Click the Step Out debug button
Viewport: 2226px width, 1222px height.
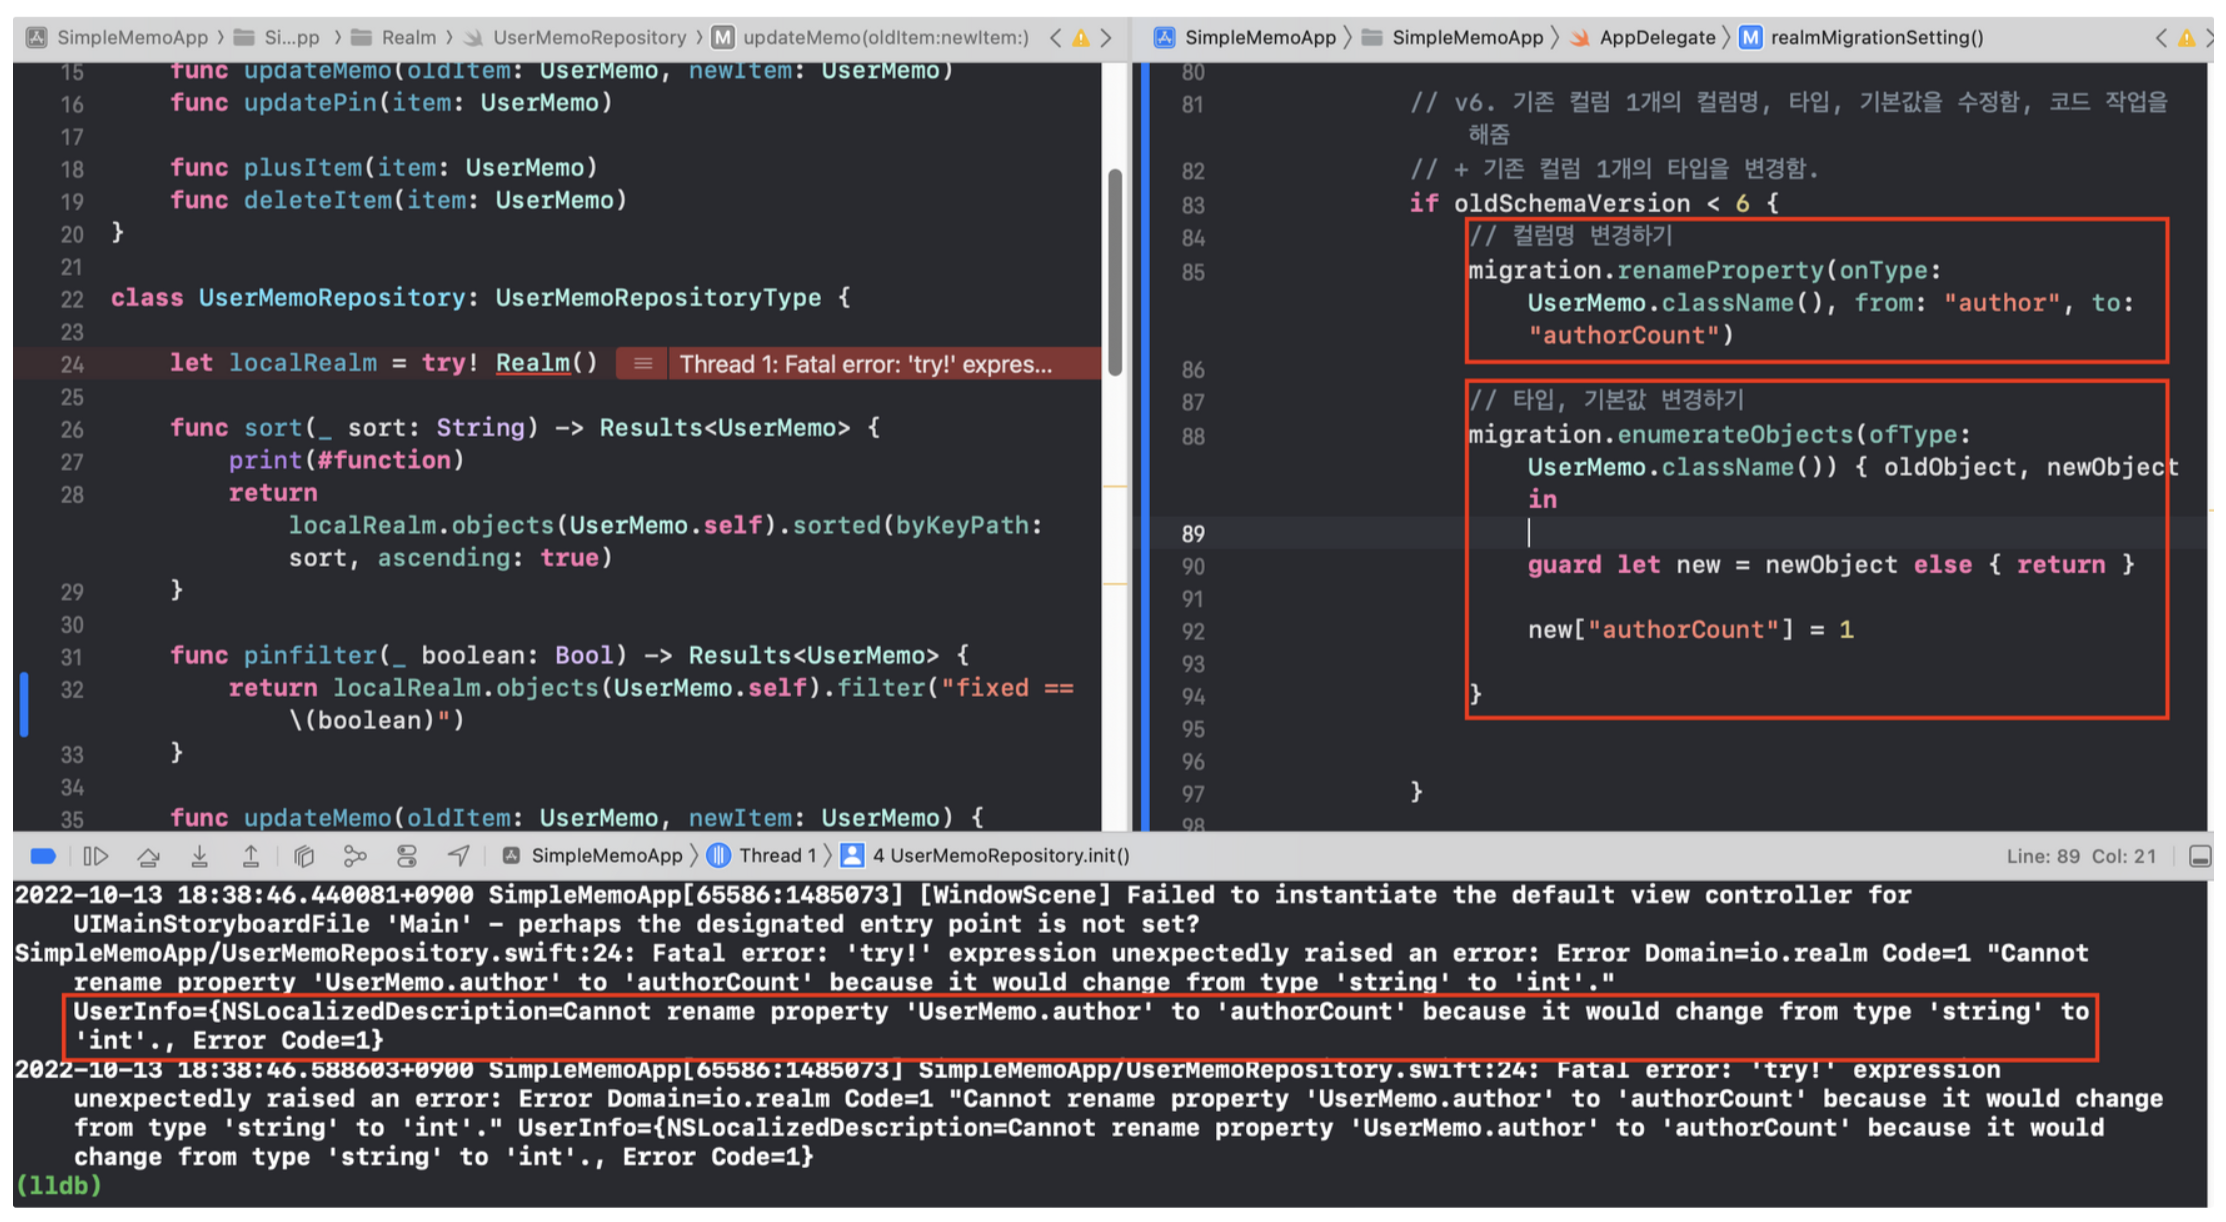tap(251, 856)
